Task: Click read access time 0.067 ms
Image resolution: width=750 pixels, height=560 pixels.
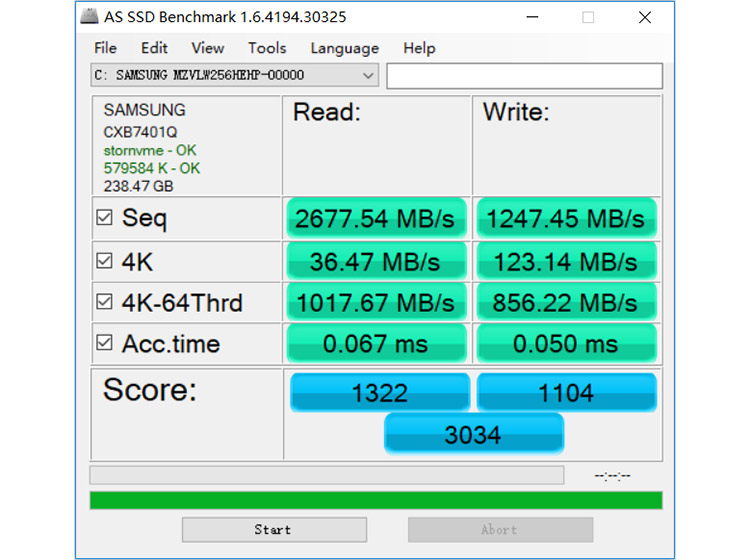Action: (x=376, y=343)
